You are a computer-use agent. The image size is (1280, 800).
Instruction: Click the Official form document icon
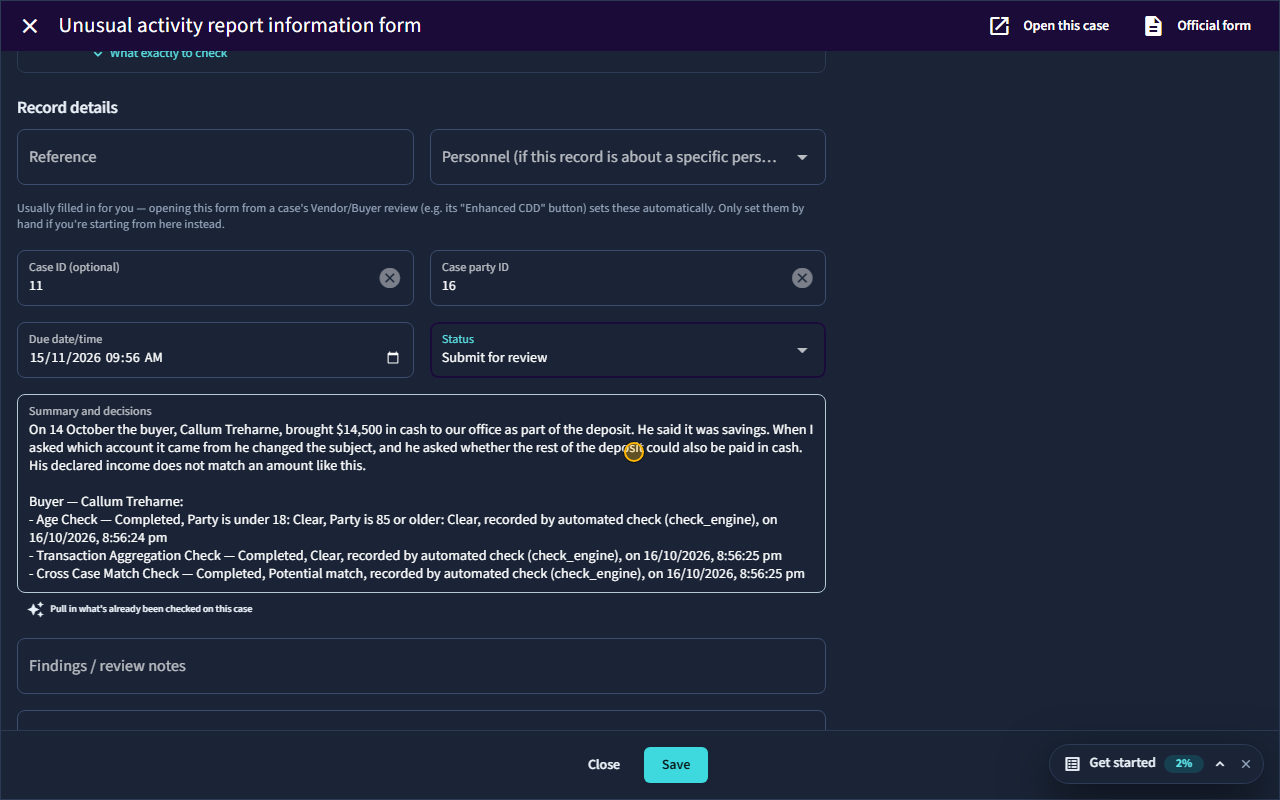pyautogui.click(x=1153, y=26)
